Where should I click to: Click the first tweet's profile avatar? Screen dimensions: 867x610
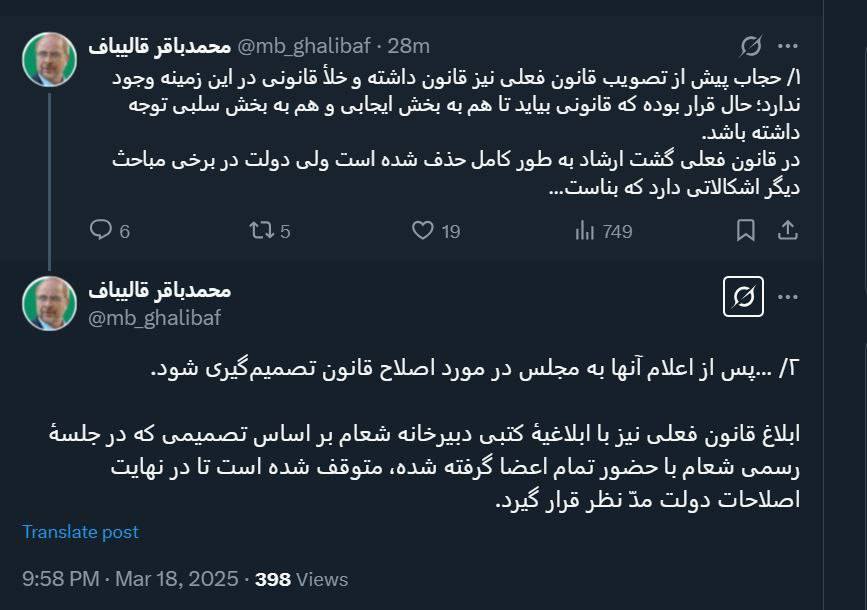49,59
